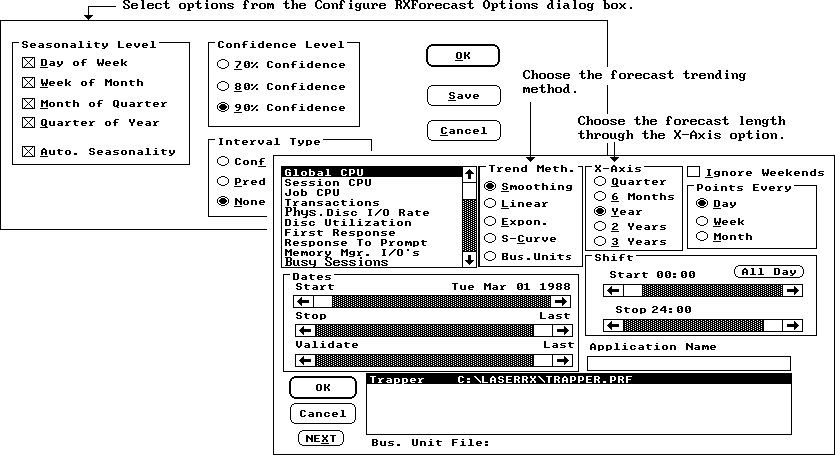Toggle the Day of Week checkbox

29,63
